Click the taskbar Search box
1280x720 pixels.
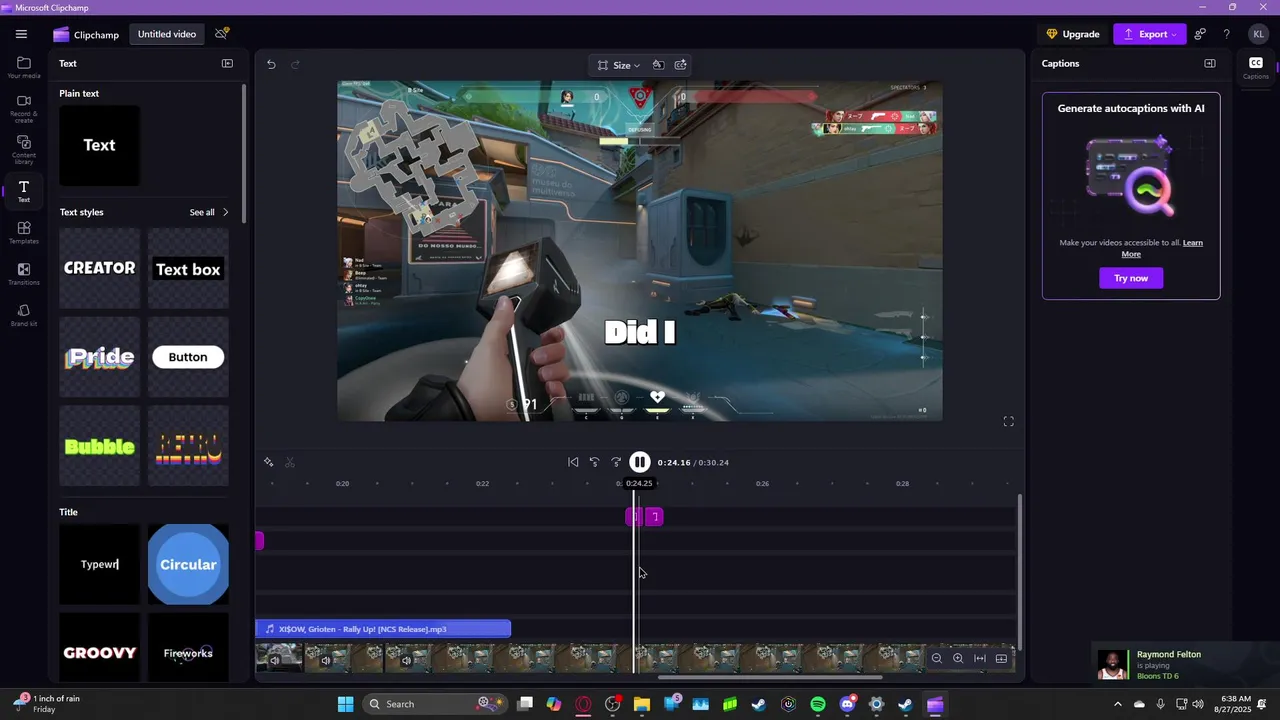tap(435, 704)
